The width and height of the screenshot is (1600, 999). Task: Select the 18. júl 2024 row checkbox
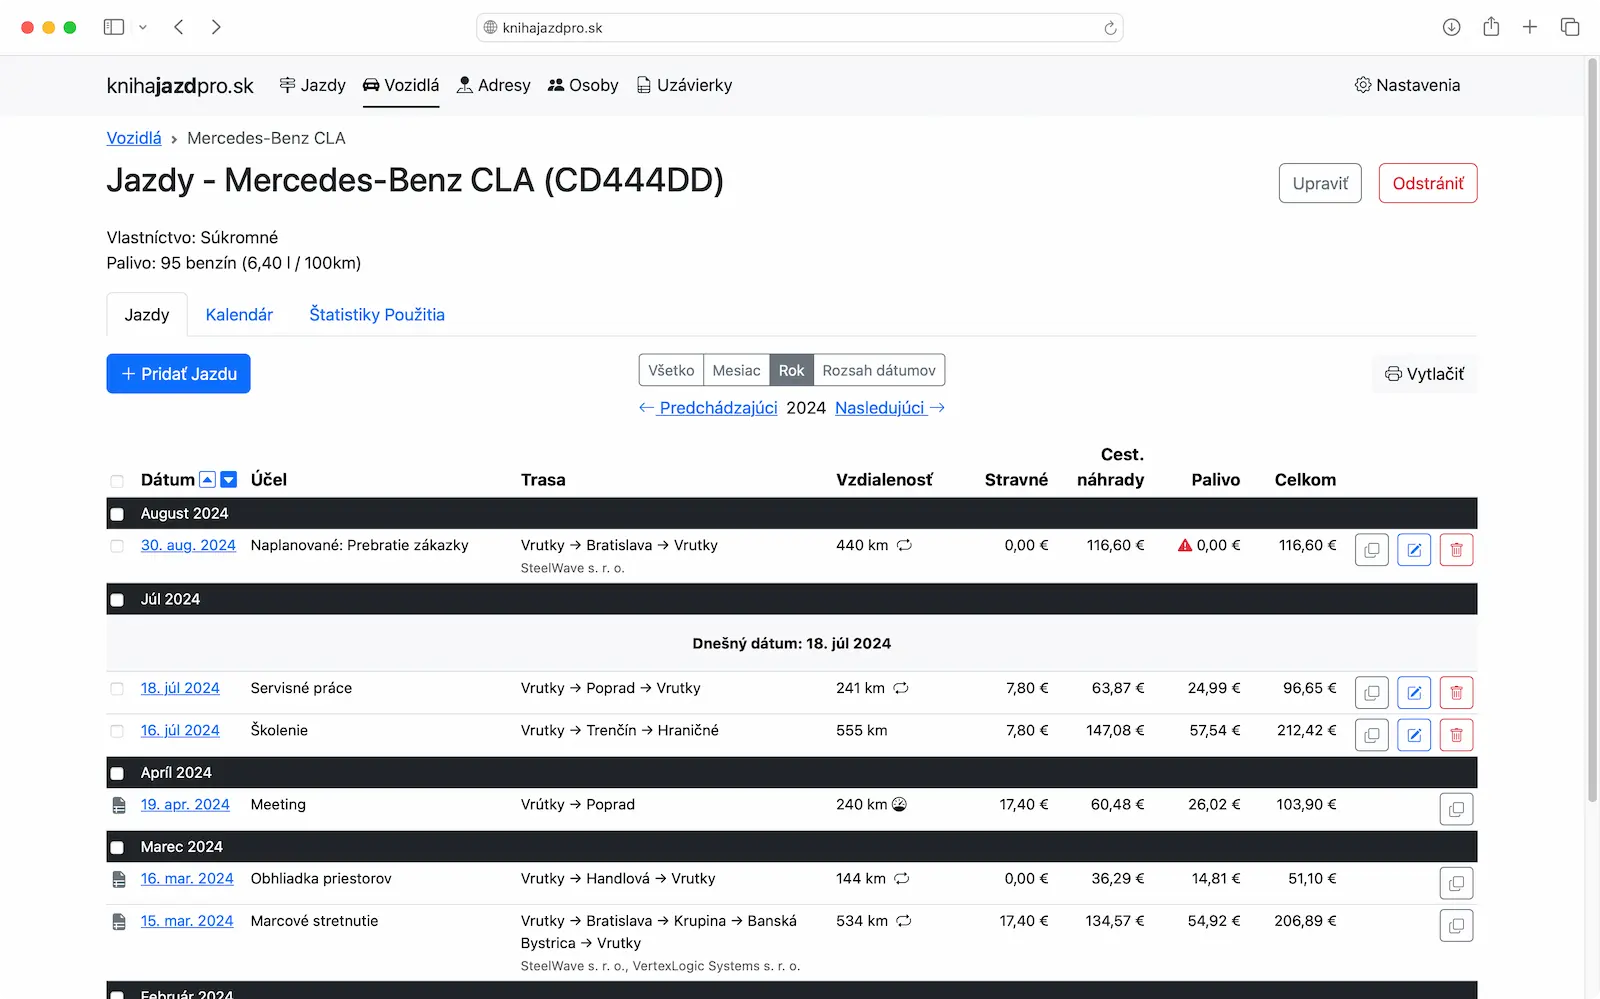point(117,689)
